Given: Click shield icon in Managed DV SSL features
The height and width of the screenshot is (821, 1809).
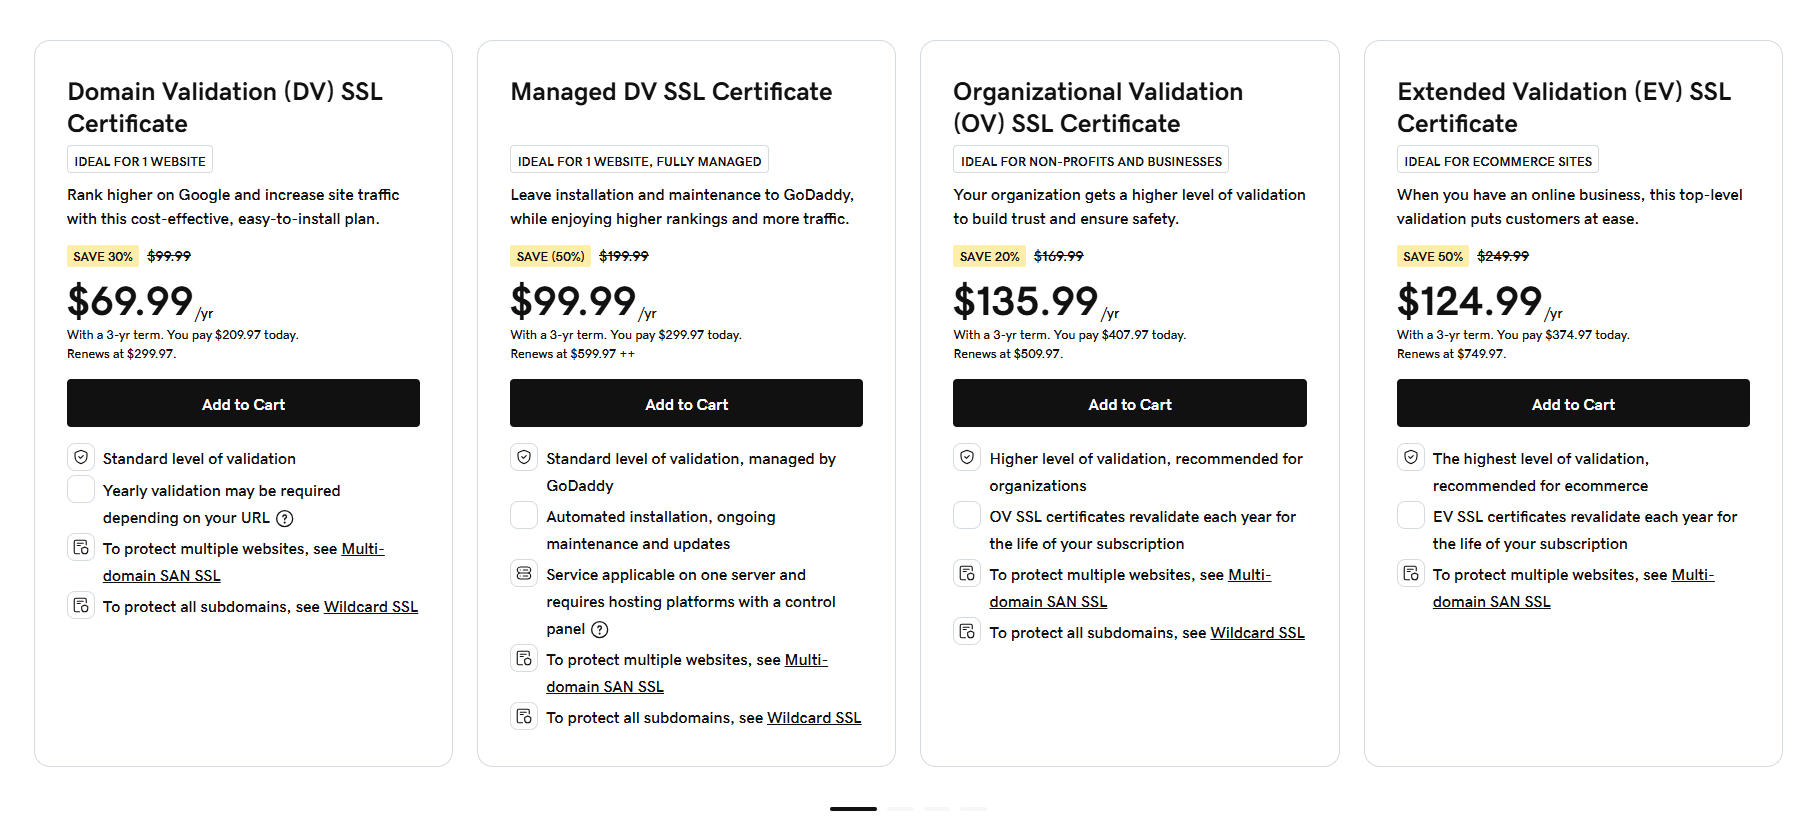Looking at the screenshot, I should point(524,458).
